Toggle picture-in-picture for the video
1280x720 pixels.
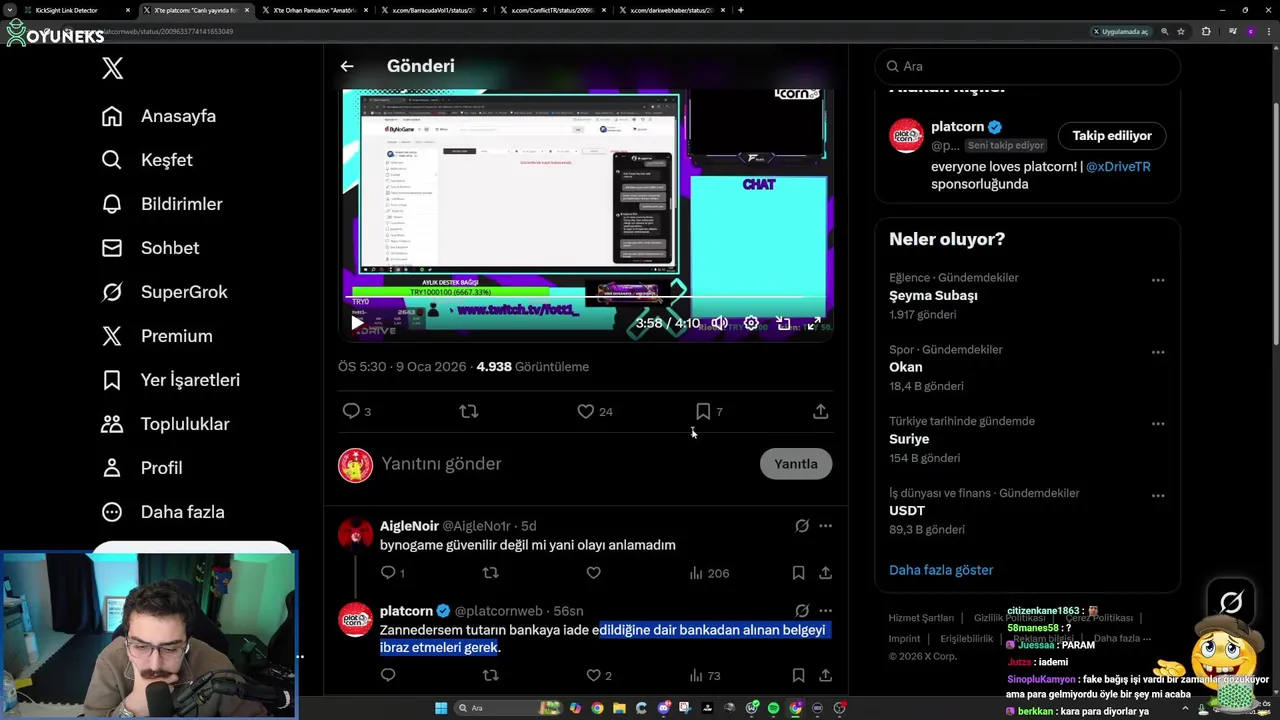[783, 323]
